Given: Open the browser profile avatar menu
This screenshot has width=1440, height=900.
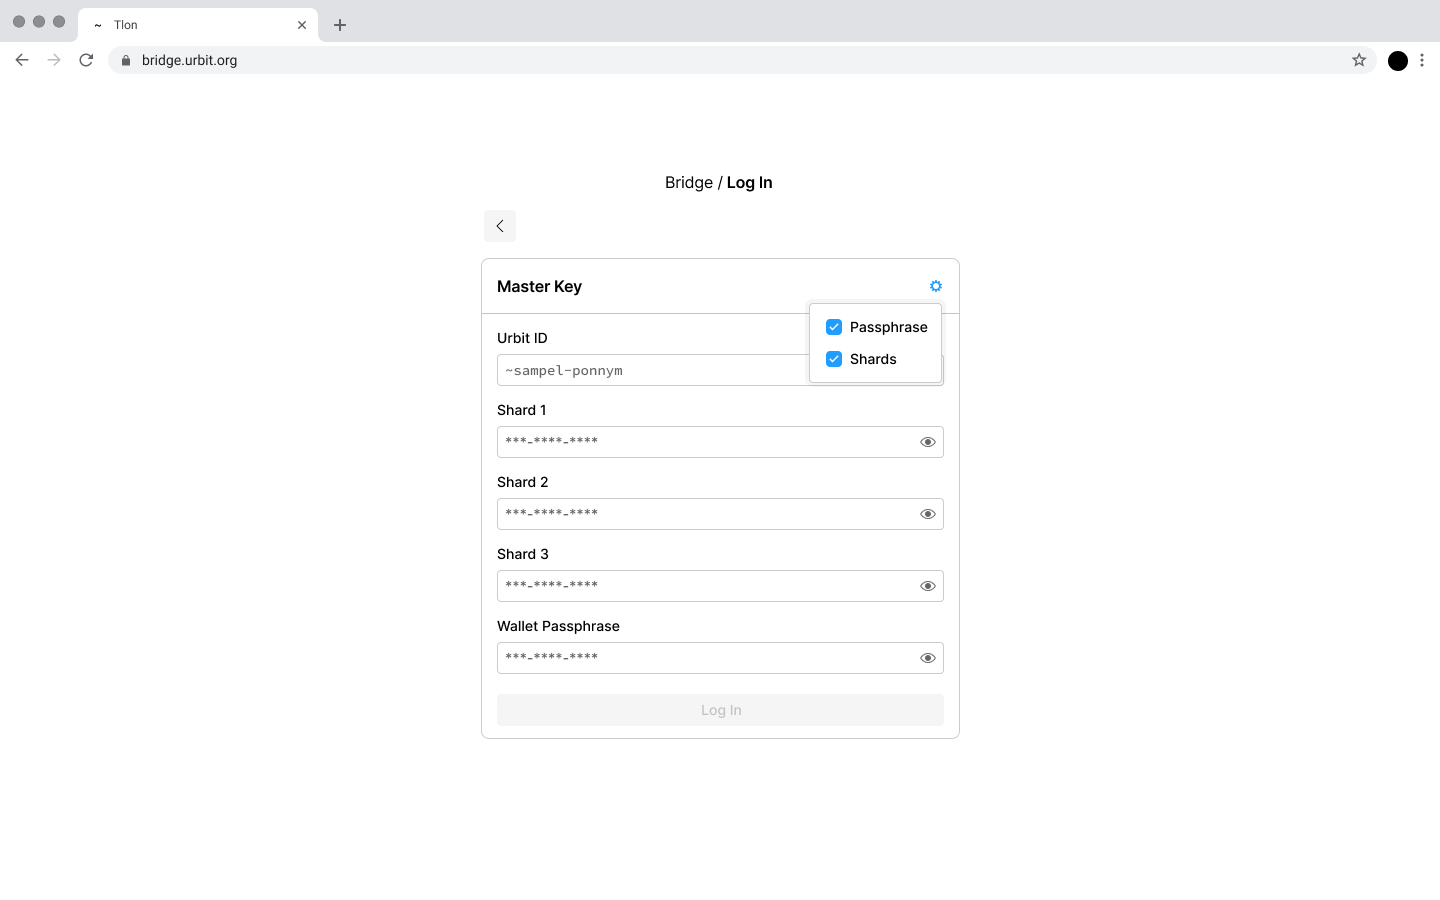Looking at the screenshot, I should pos(1397,60).
